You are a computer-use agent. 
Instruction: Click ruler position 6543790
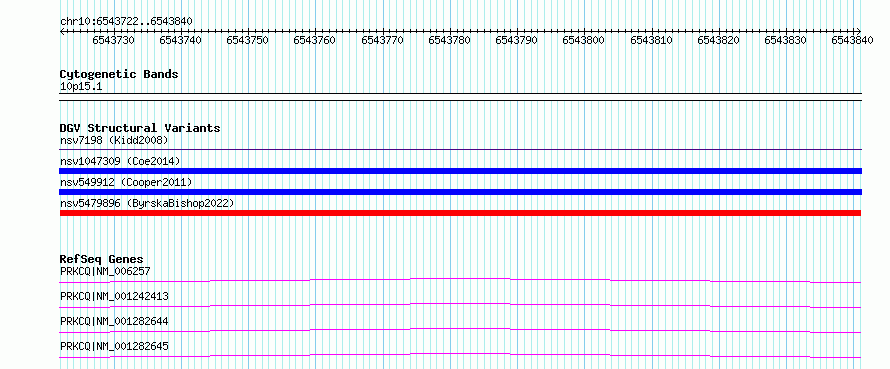516,40
